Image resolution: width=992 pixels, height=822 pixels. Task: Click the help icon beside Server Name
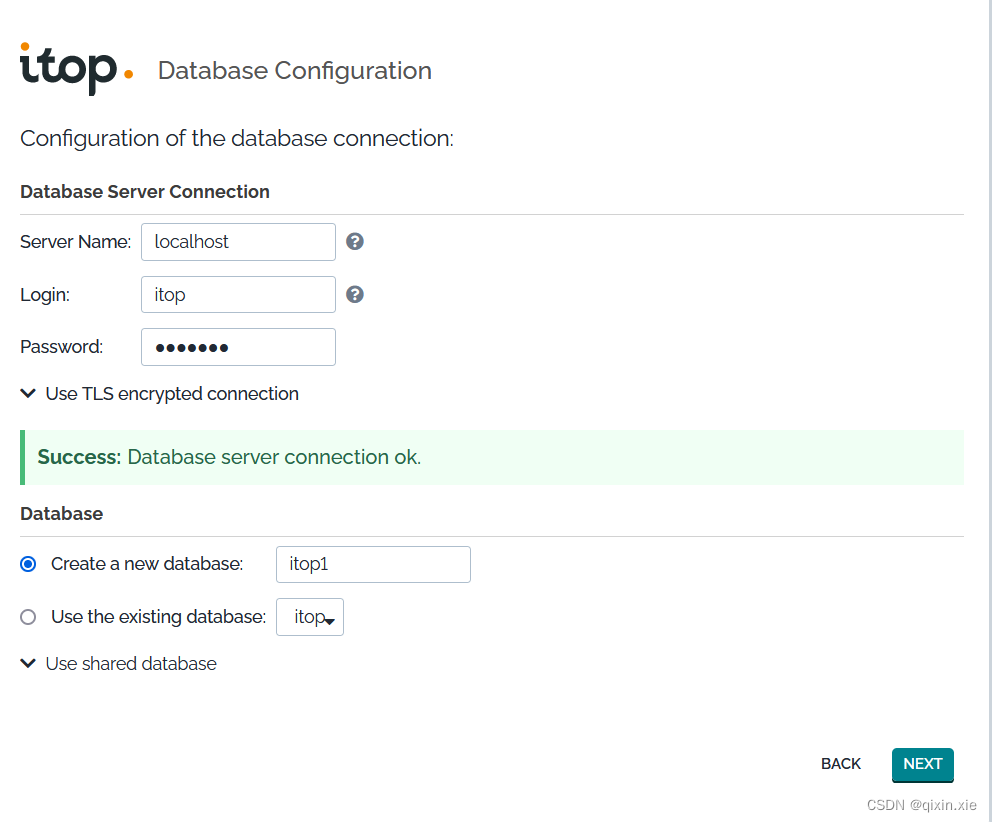pos(354,242)
